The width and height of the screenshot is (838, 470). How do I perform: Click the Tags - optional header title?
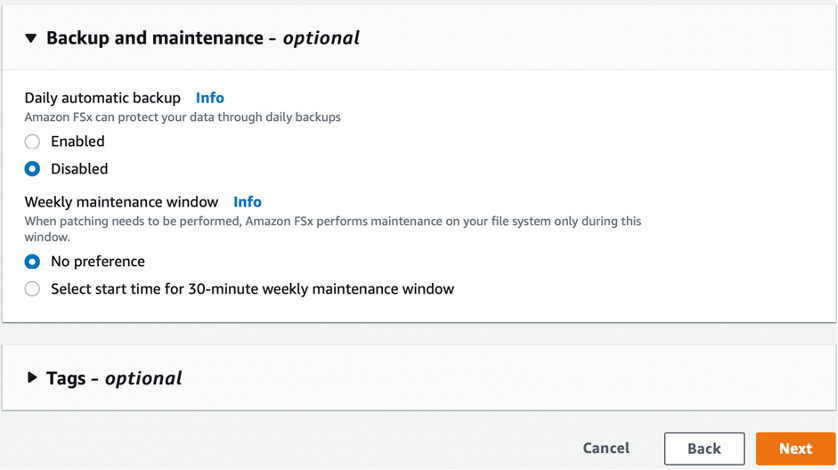pyautogui.click(x=114, y=378)
